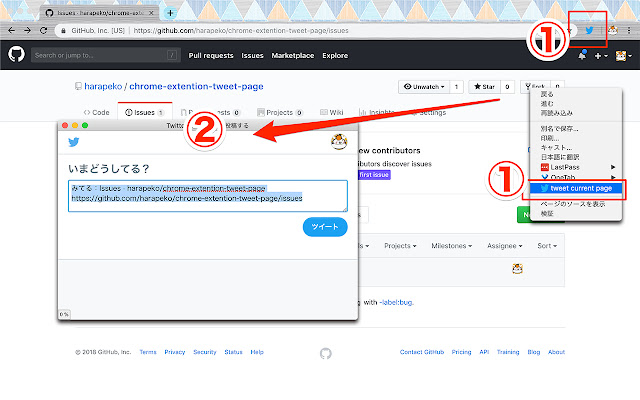
Task: Choose ページのソースを表示 in context menu
Action: click(573, 204)
